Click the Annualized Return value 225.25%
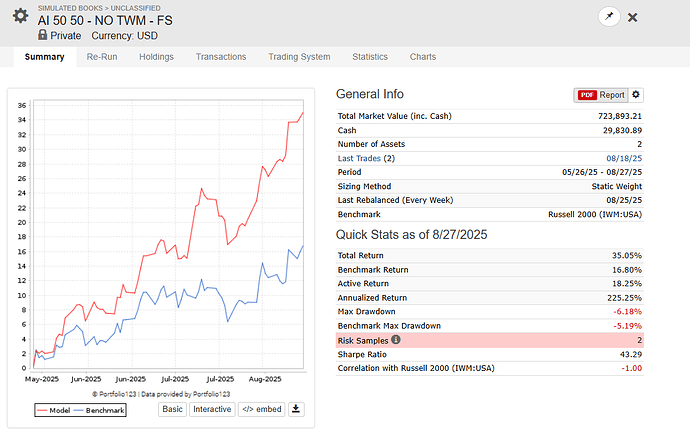This screenshot has height=435, width=690. [624, 298]
